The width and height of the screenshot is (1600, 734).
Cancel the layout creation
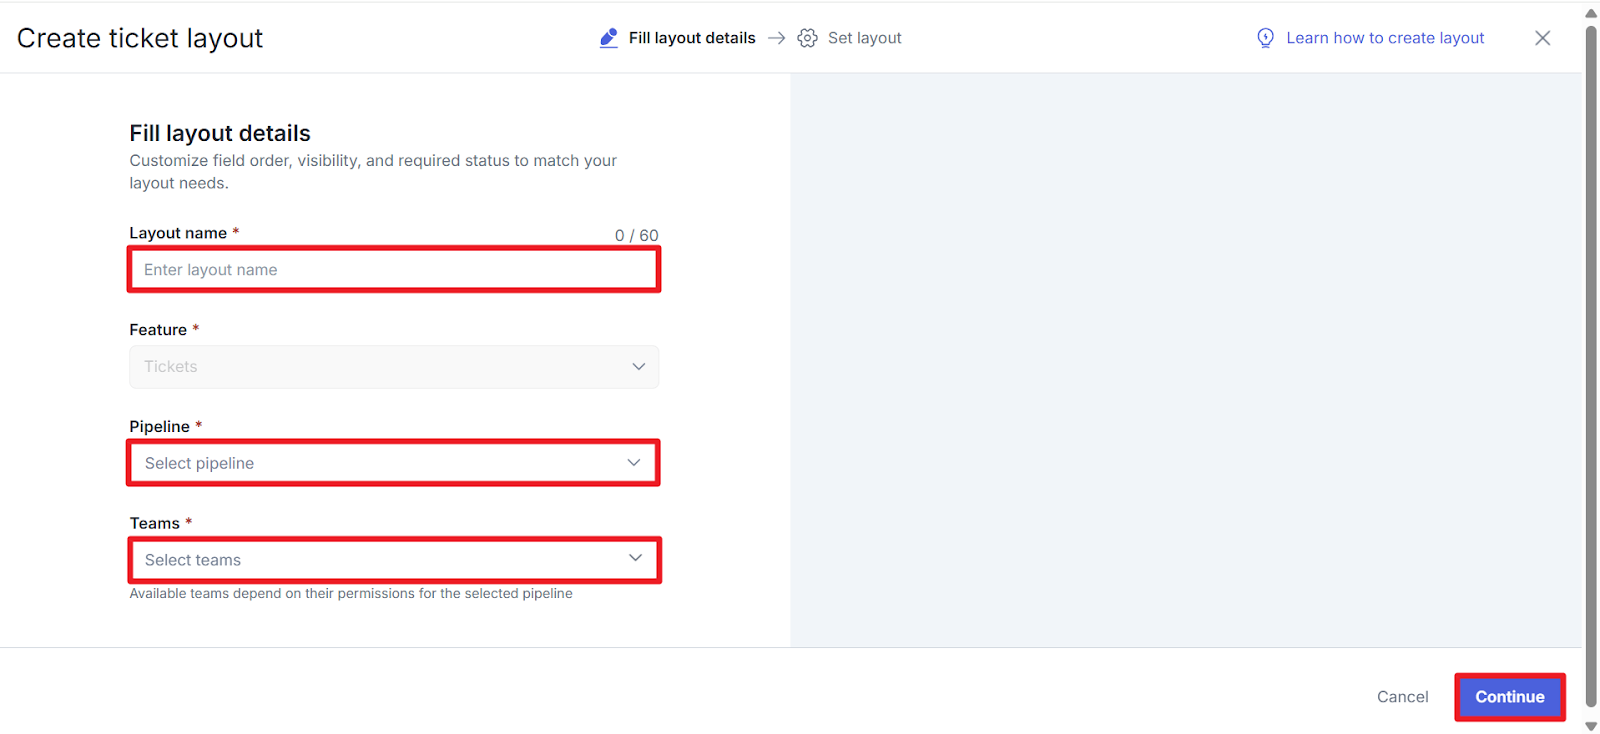[x=1402, y=697]
